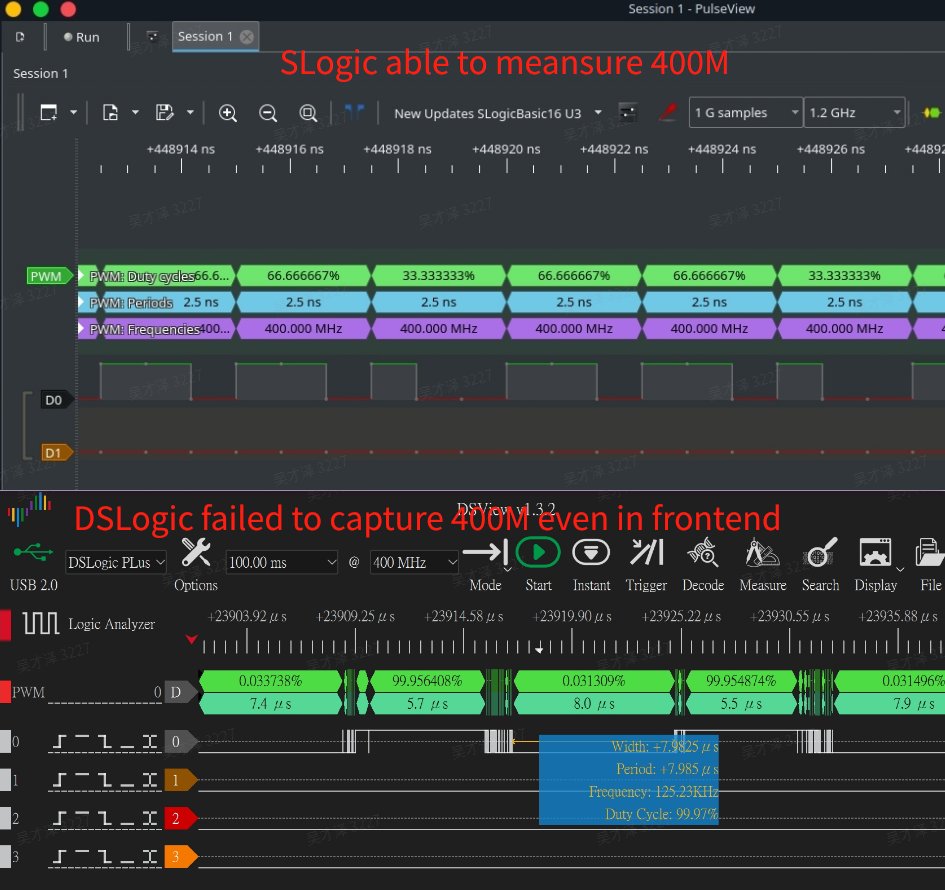Open the DSLogic PLus device dropdown
This screenshot has width=945, height=890.
(116, 563)
